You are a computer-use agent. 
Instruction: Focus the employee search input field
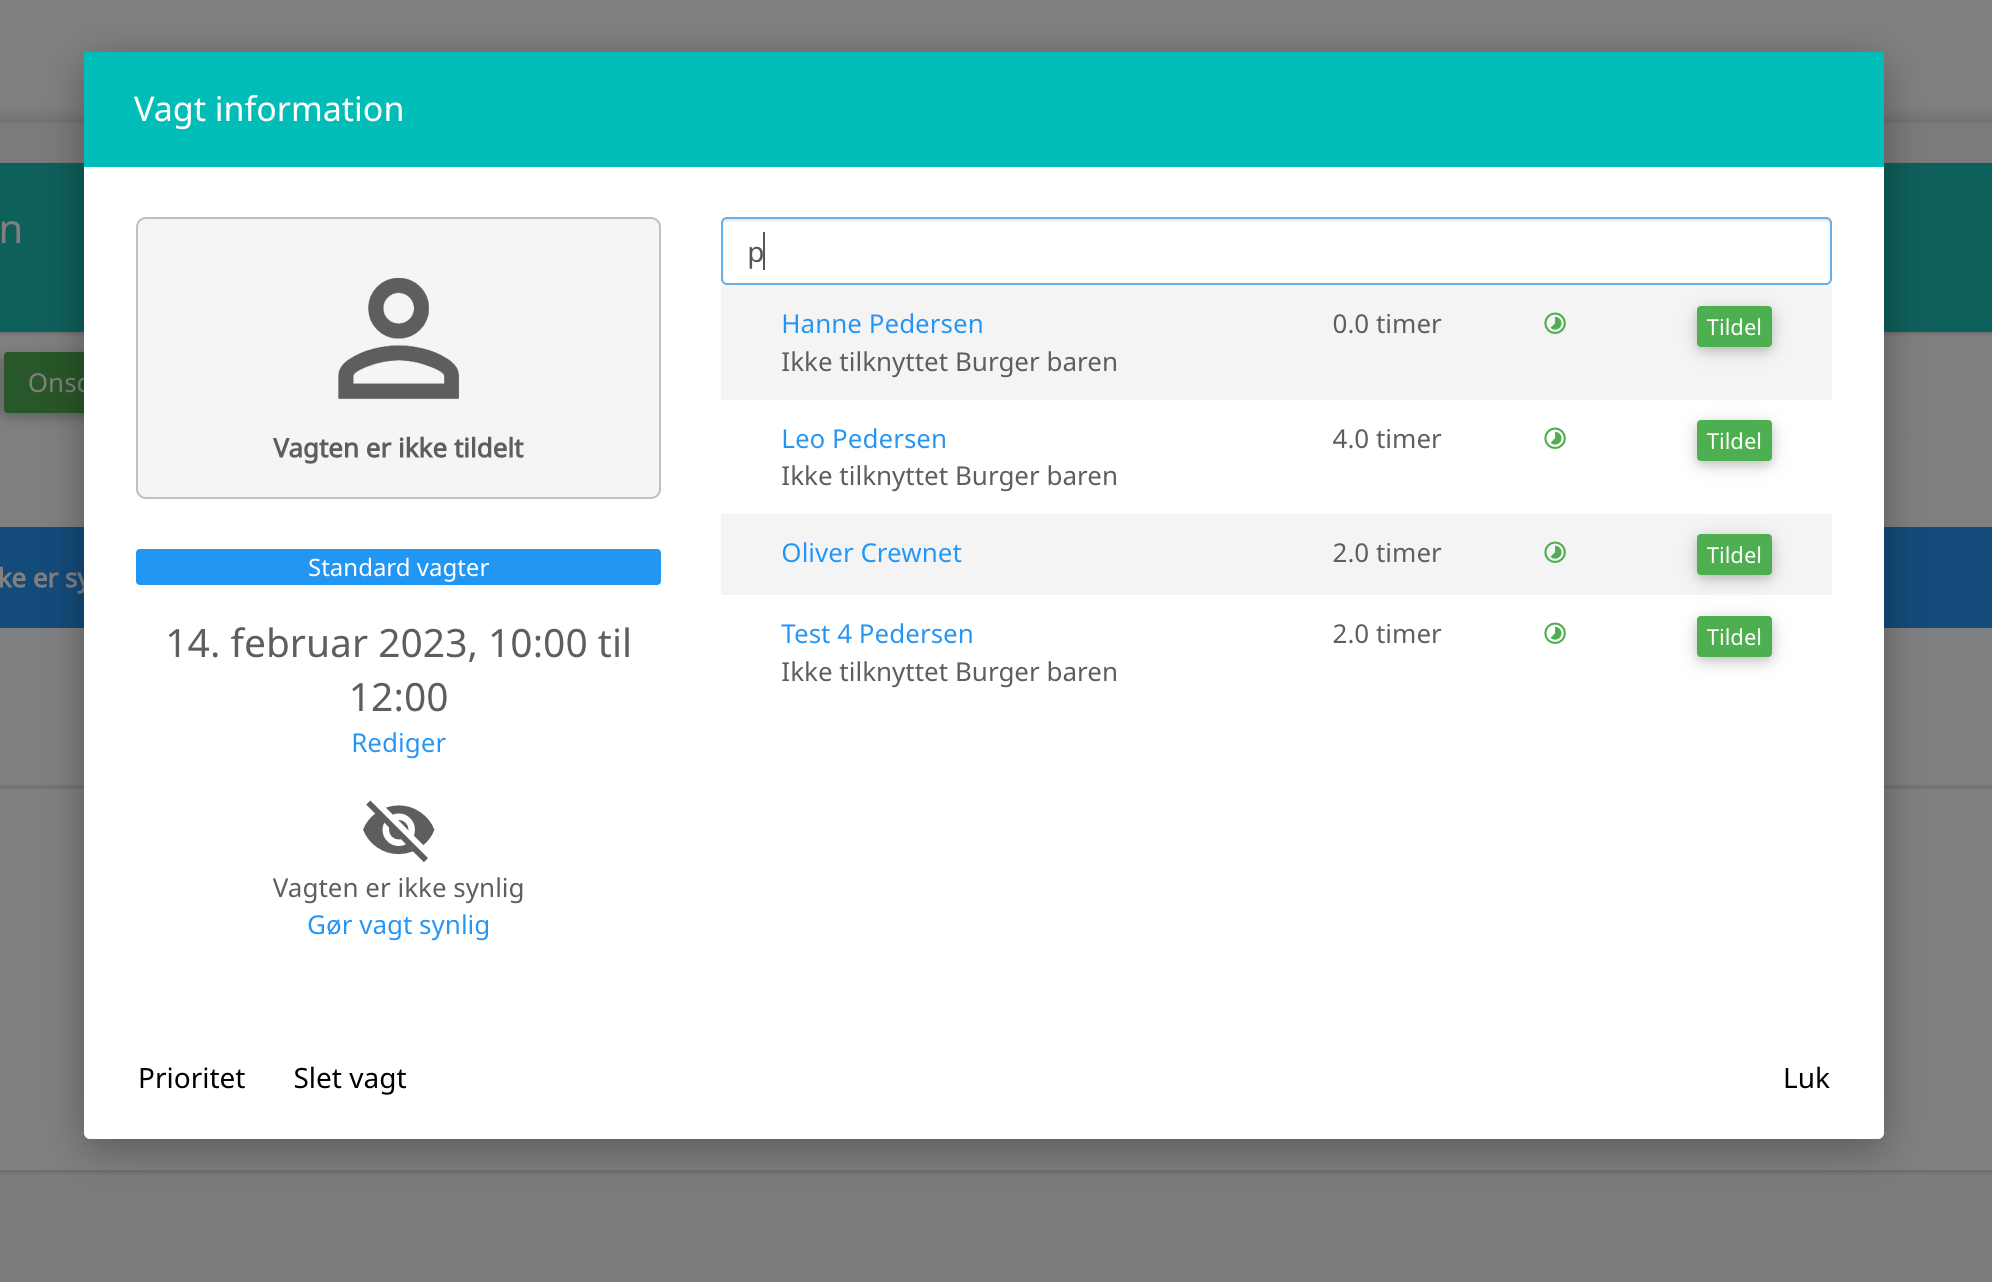point(1276,251)
